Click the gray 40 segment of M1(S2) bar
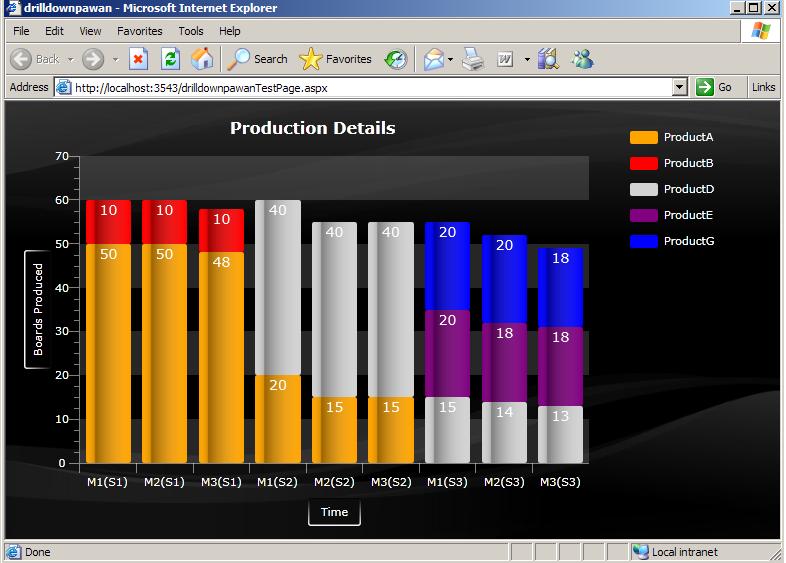 pos(278,287)
